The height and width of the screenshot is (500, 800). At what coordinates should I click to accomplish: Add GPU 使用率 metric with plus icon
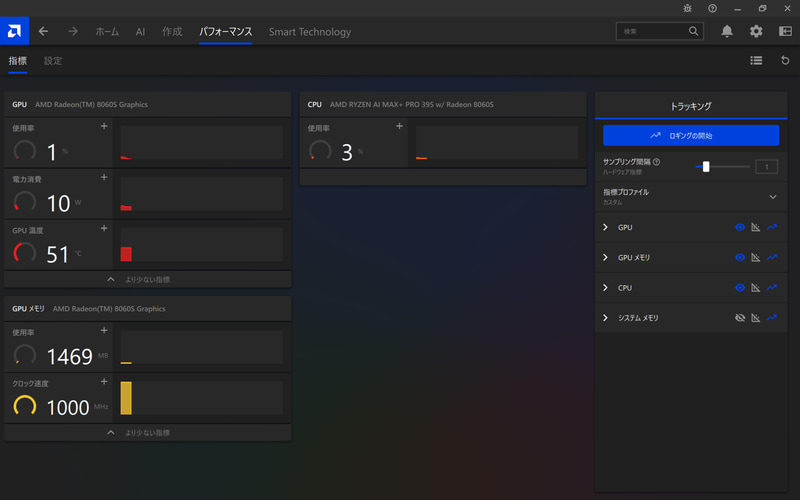pyautogui.click(x=104, y=126)
